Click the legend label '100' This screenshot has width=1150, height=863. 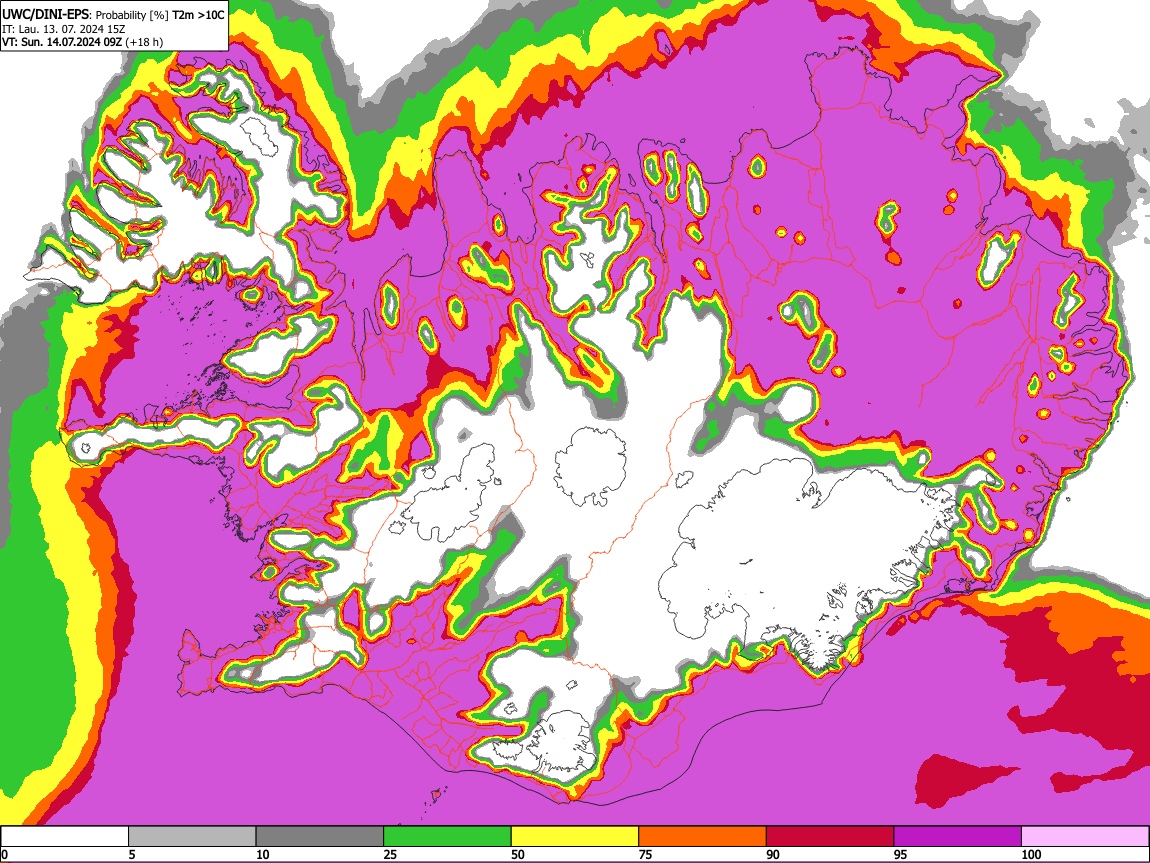1032,854
